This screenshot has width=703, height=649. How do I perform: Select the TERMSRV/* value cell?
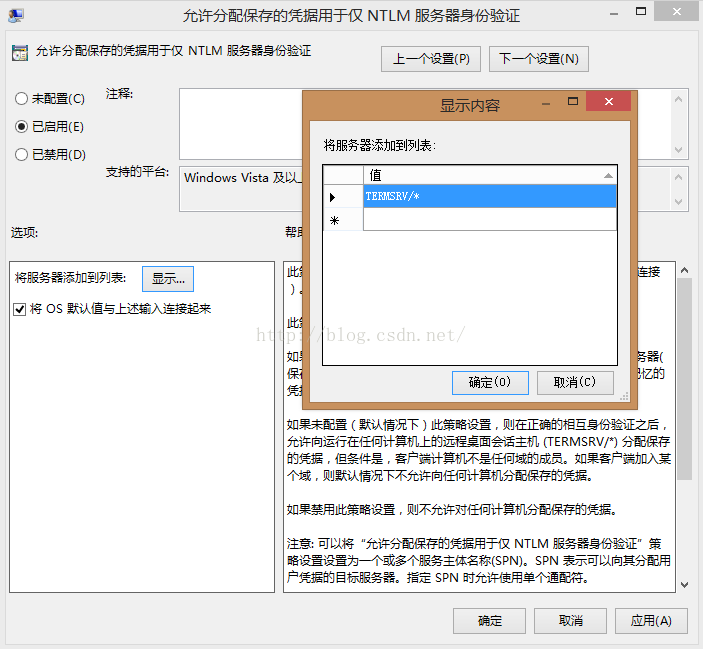490,196
